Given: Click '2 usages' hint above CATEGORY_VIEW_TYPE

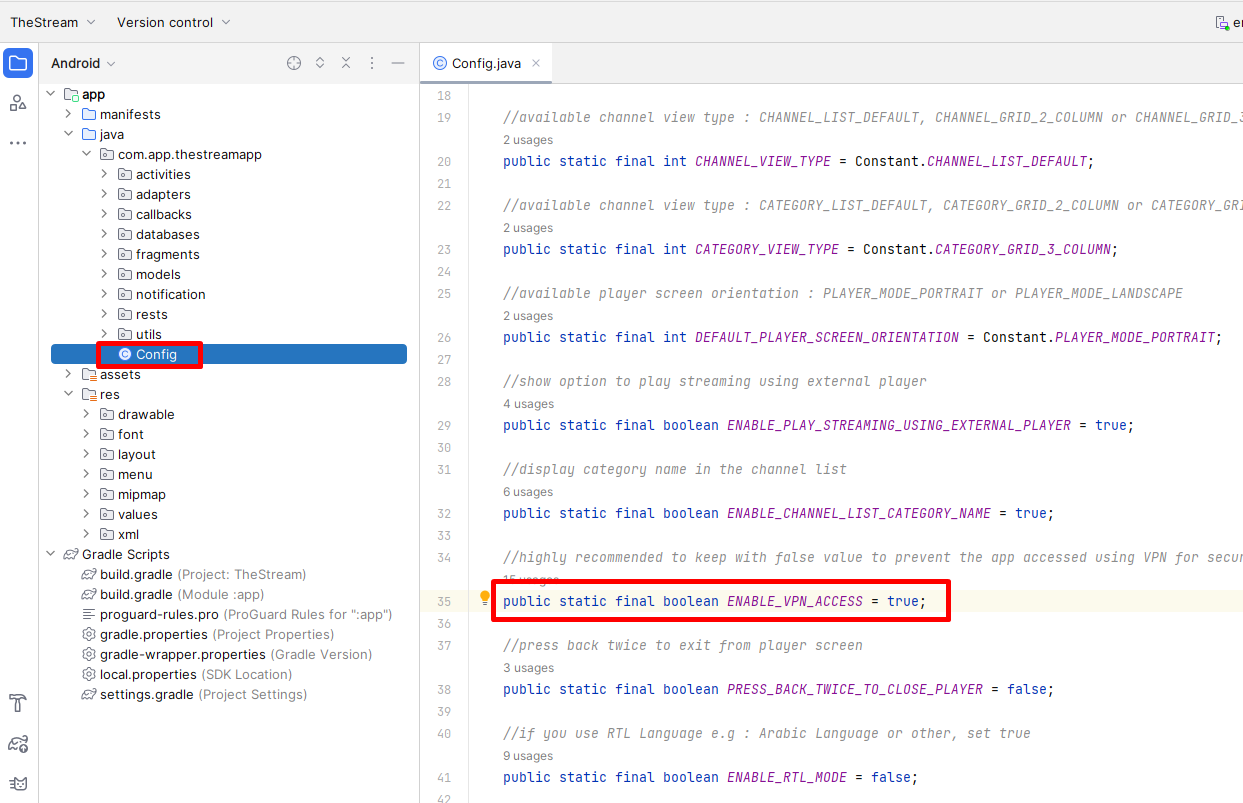Looking at the screenshot, I should click(528, 228).
